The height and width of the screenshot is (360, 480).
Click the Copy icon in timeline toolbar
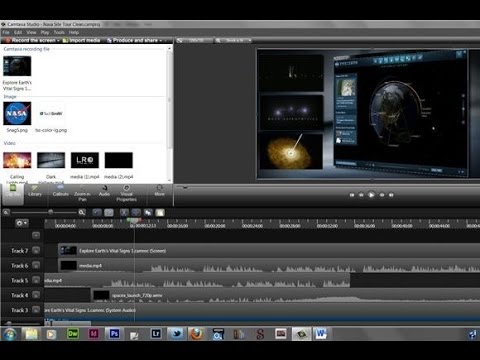[148, 212]
